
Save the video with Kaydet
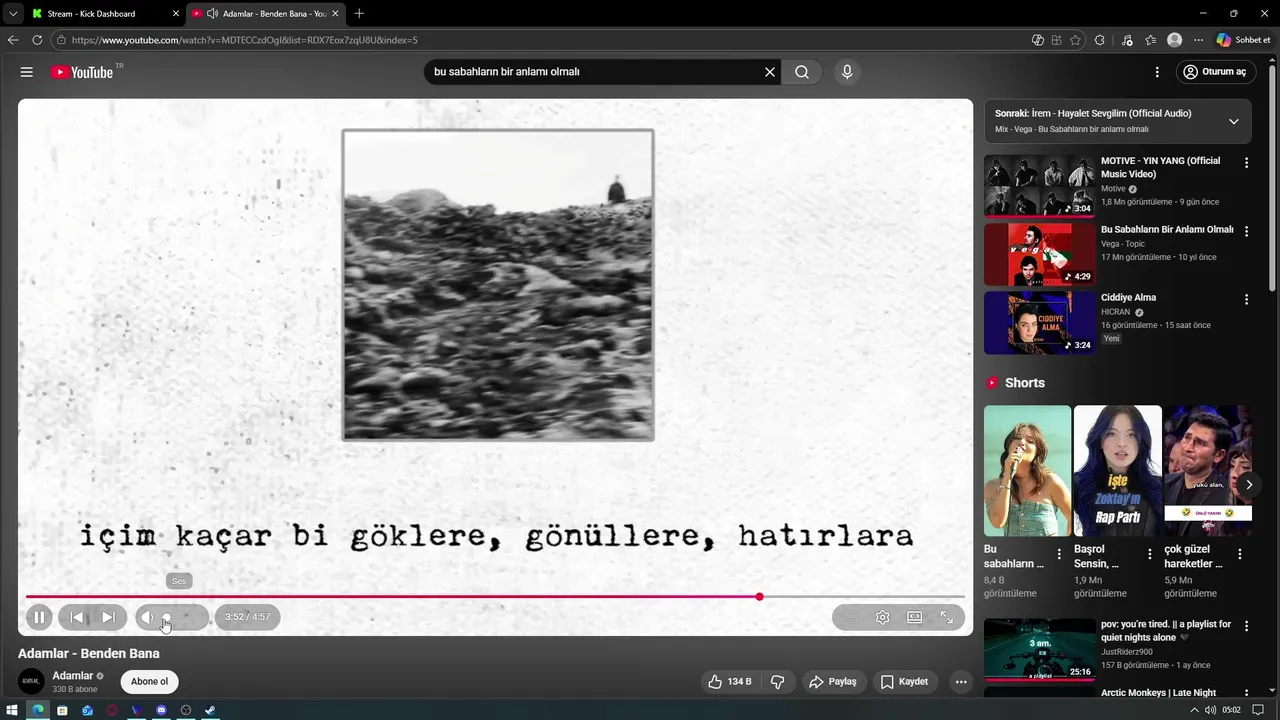pos(904,682)
